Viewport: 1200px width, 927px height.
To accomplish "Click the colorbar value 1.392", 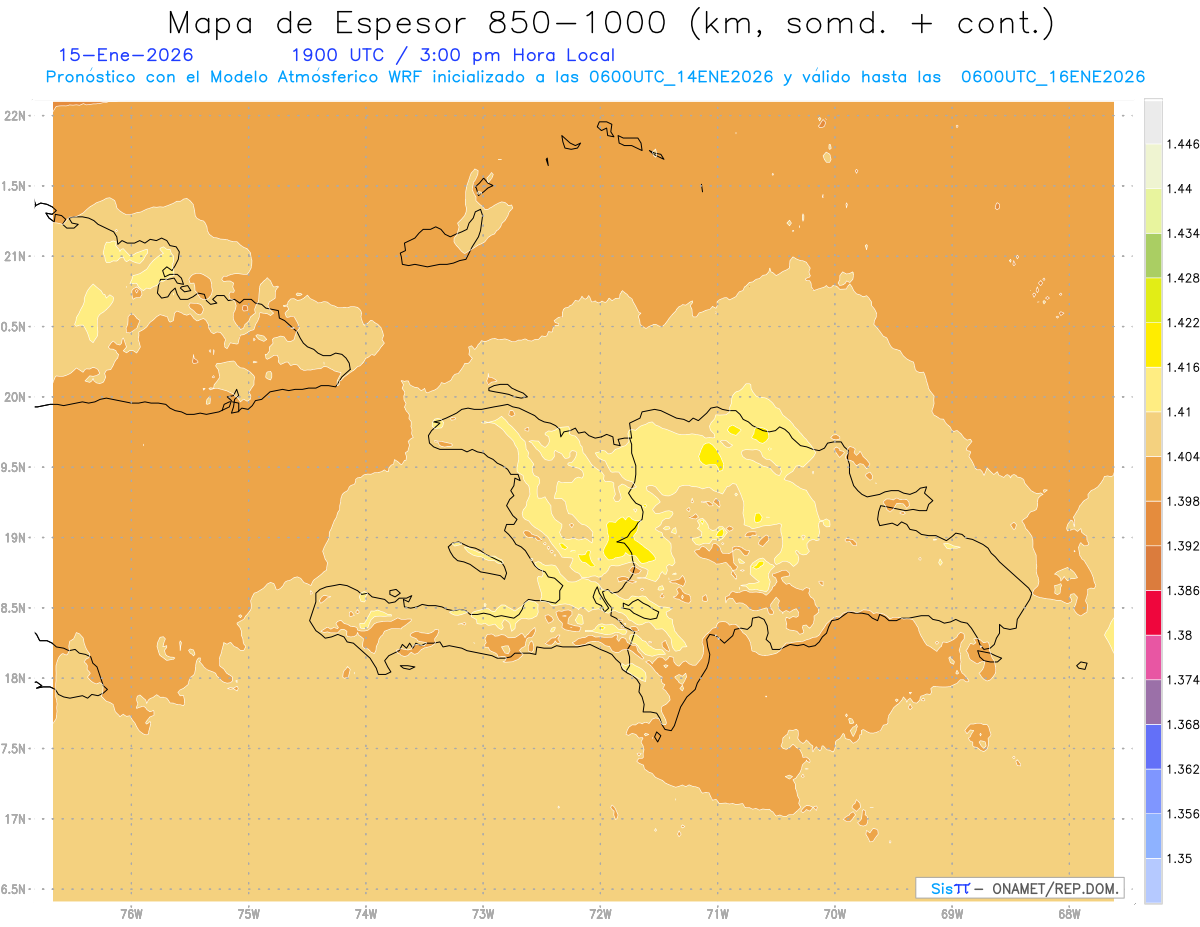I will [x=1182, y=546].
